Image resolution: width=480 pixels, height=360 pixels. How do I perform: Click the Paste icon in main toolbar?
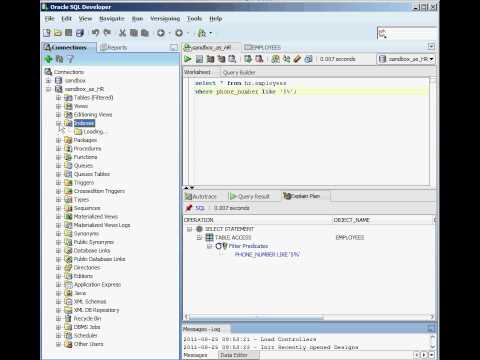145,33
